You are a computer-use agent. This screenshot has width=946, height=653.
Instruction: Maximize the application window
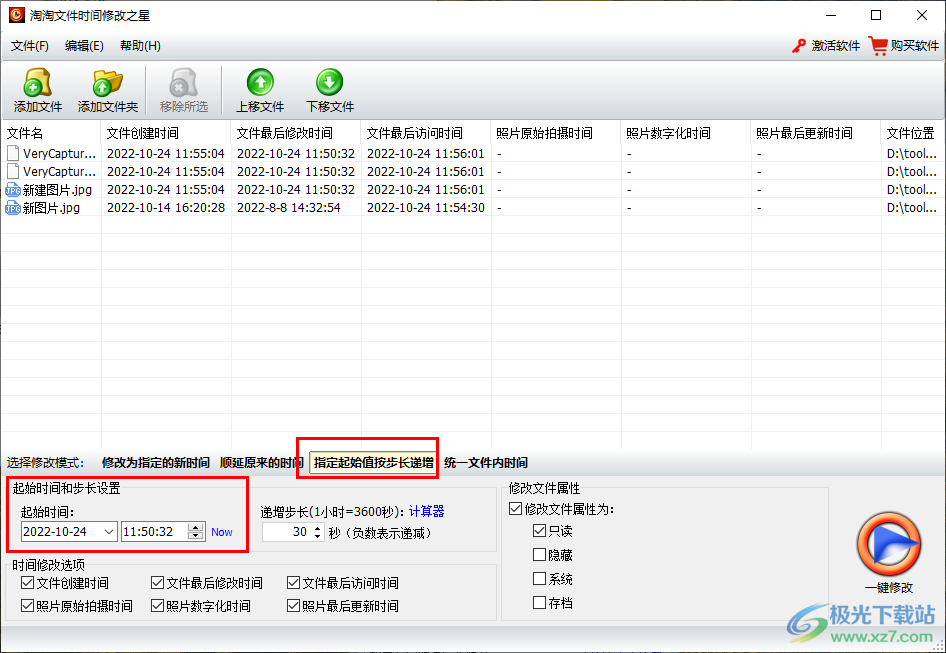click(x=876, y=16)
